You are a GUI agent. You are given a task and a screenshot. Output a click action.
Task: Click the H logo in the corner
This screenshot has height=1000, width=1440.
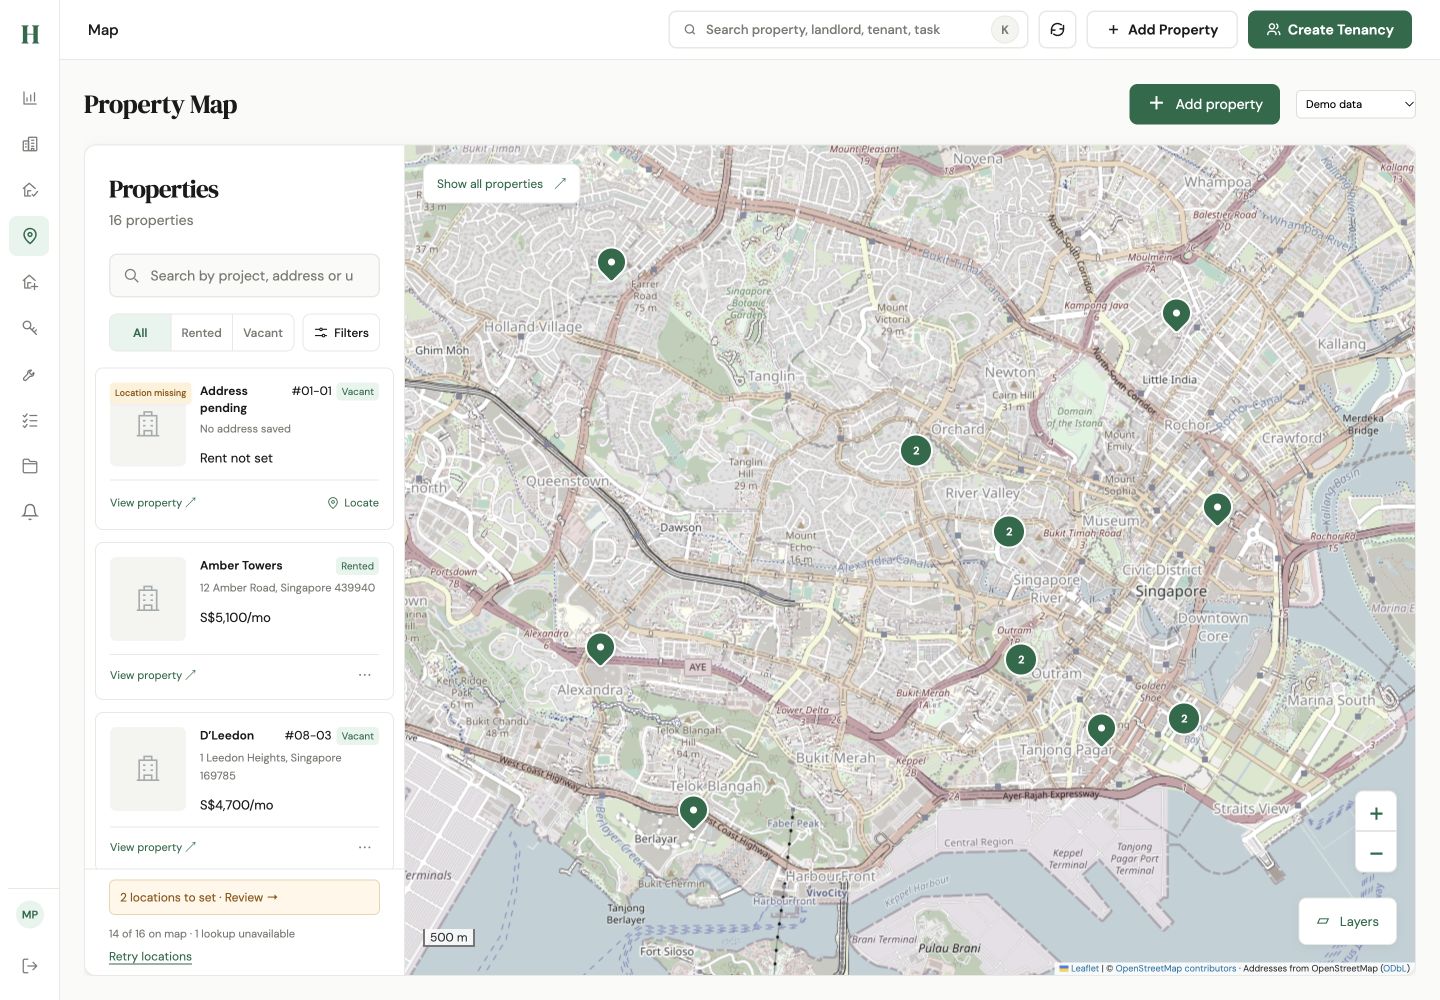click(30, 34)
